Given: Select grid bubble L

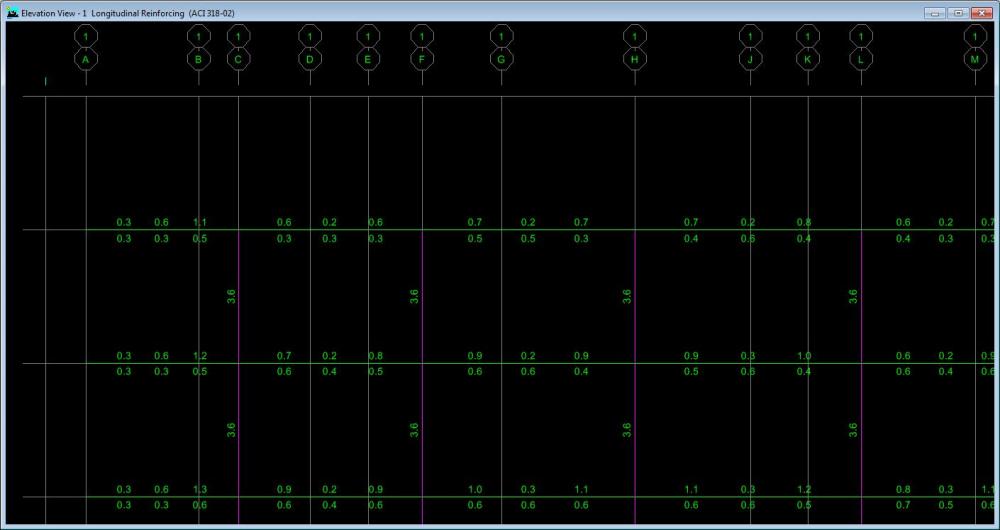Looking at the screenshot, I should click(861, 60).
